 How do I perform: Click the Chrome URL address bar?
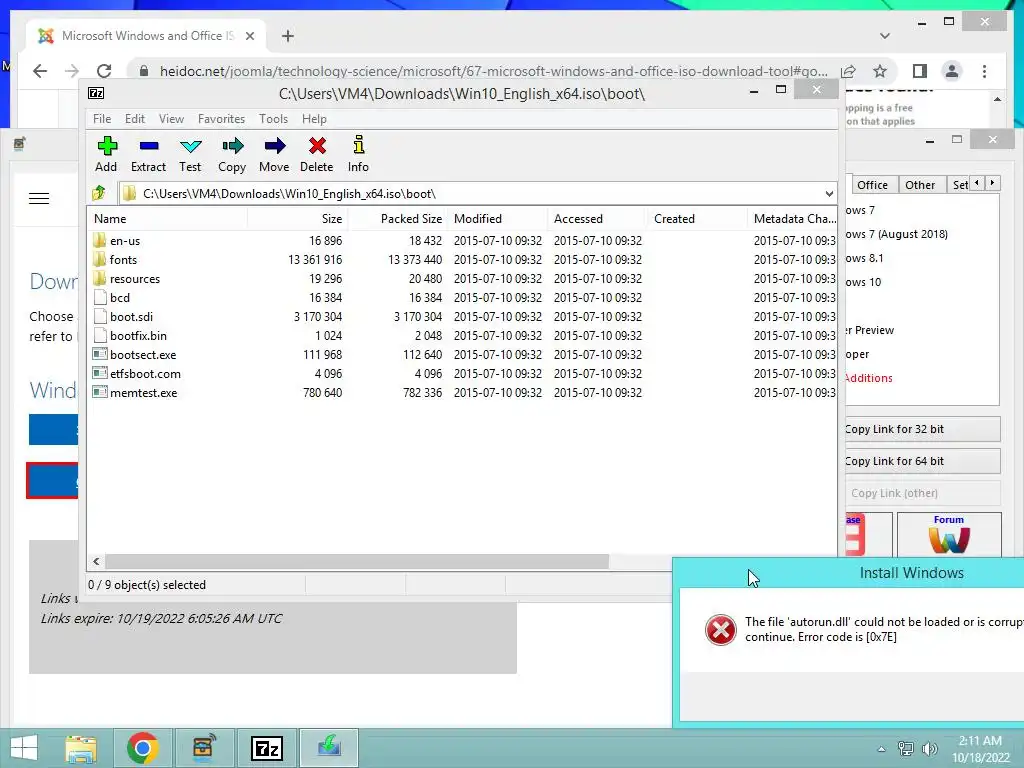pyautogui.click(x=494, y=71)
